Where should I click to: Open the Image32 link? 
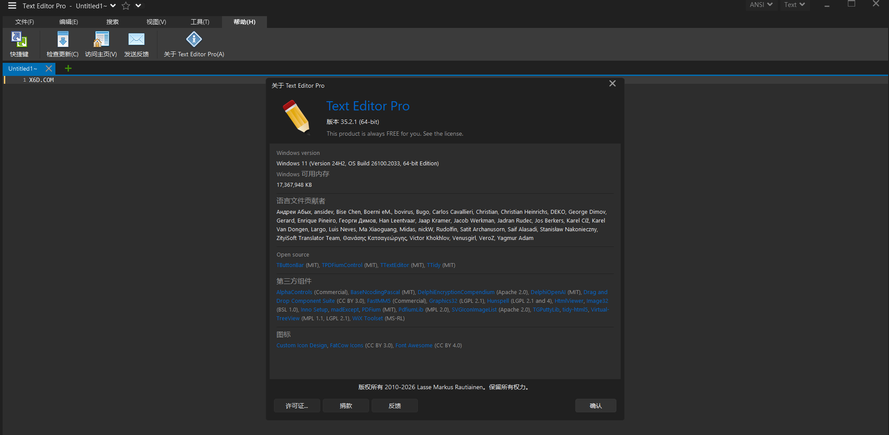pos(597,301)
